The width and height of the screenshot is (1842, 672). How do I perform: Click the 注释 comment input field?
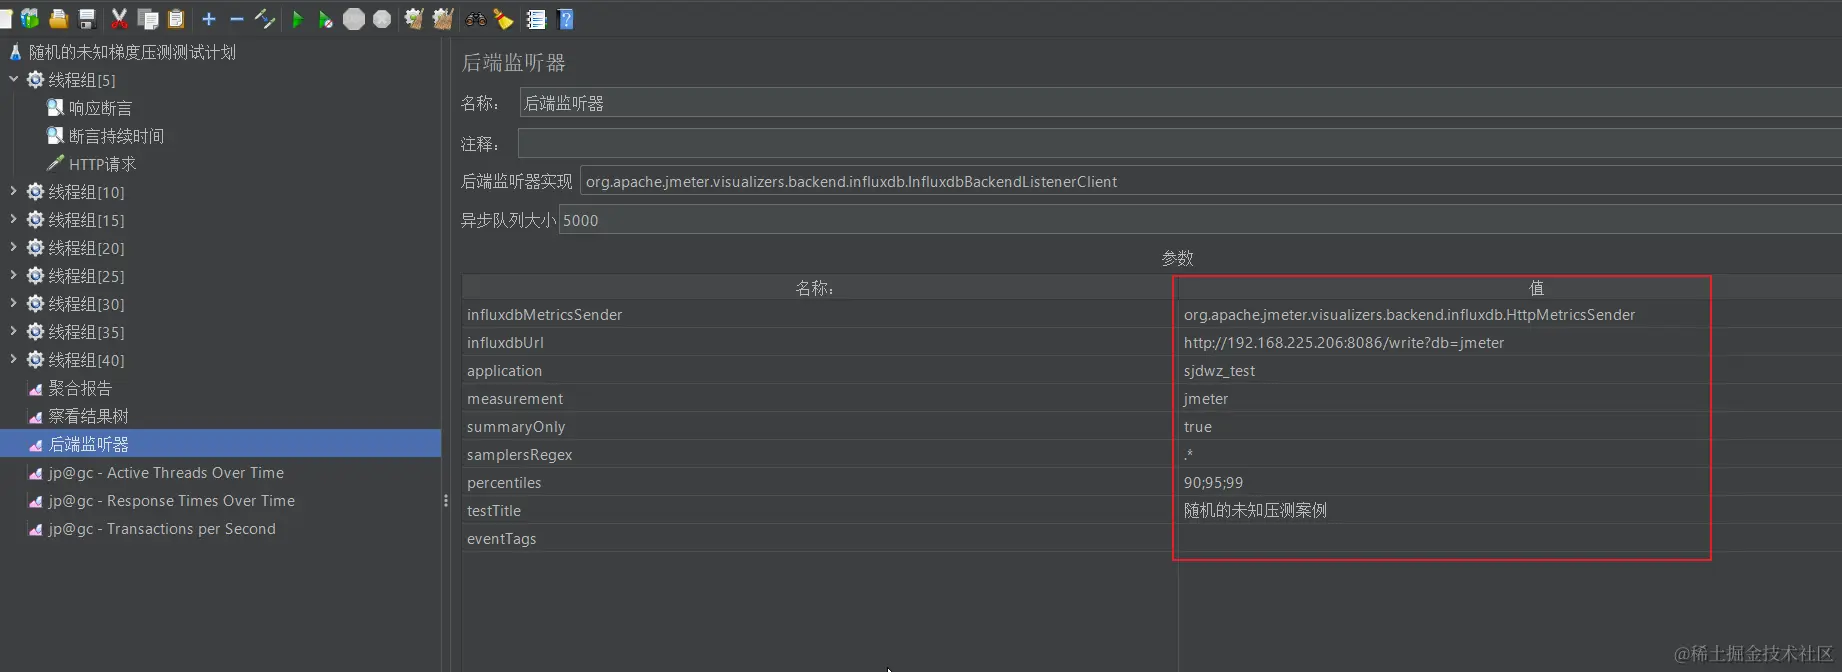click(1180, 144)
